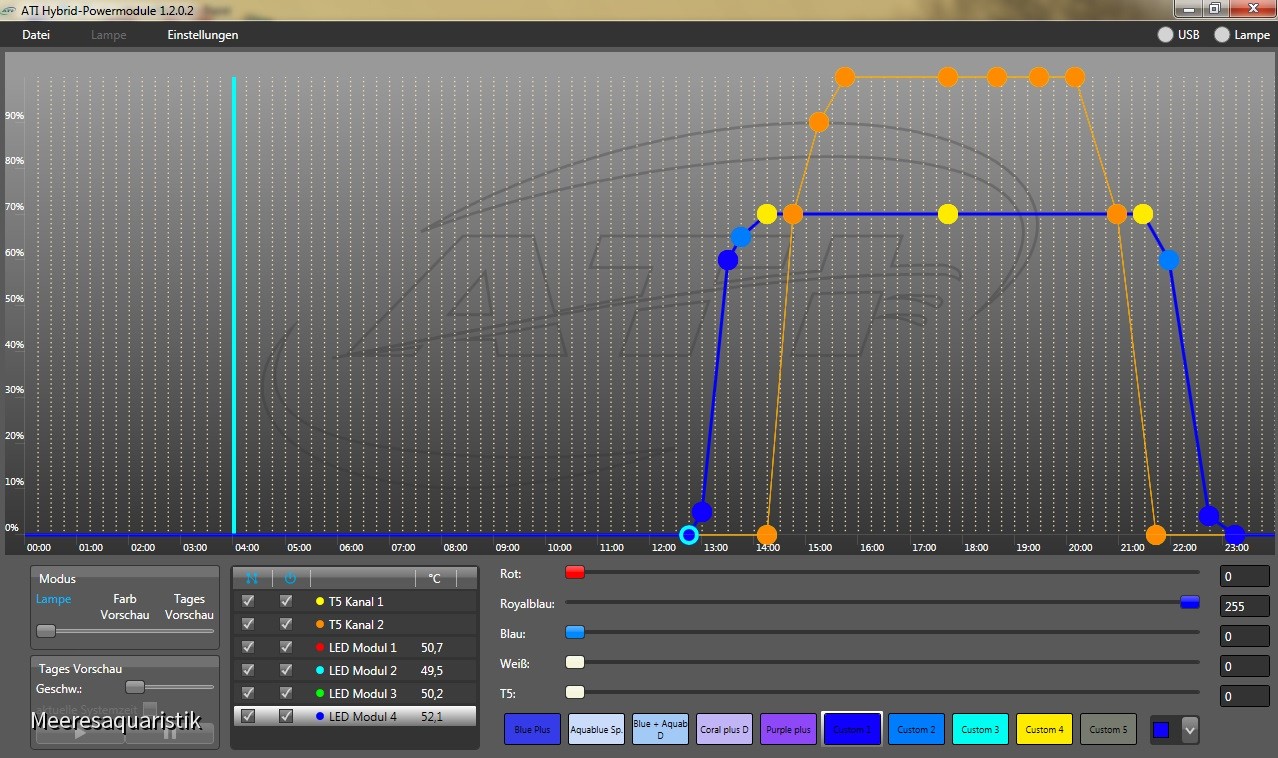
Task: Apply the Coral plus D preset
Action: (x=725, y=730)
